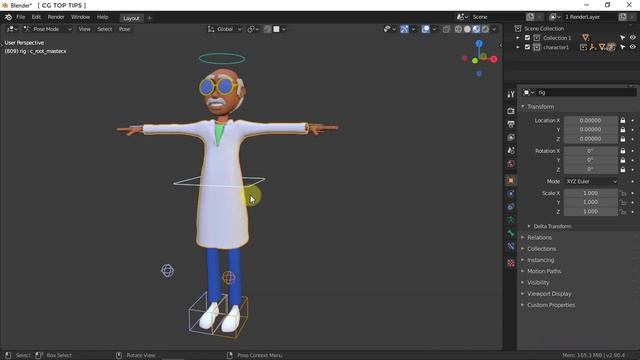Expand the Collection 1 tree item

pos(518,38)
